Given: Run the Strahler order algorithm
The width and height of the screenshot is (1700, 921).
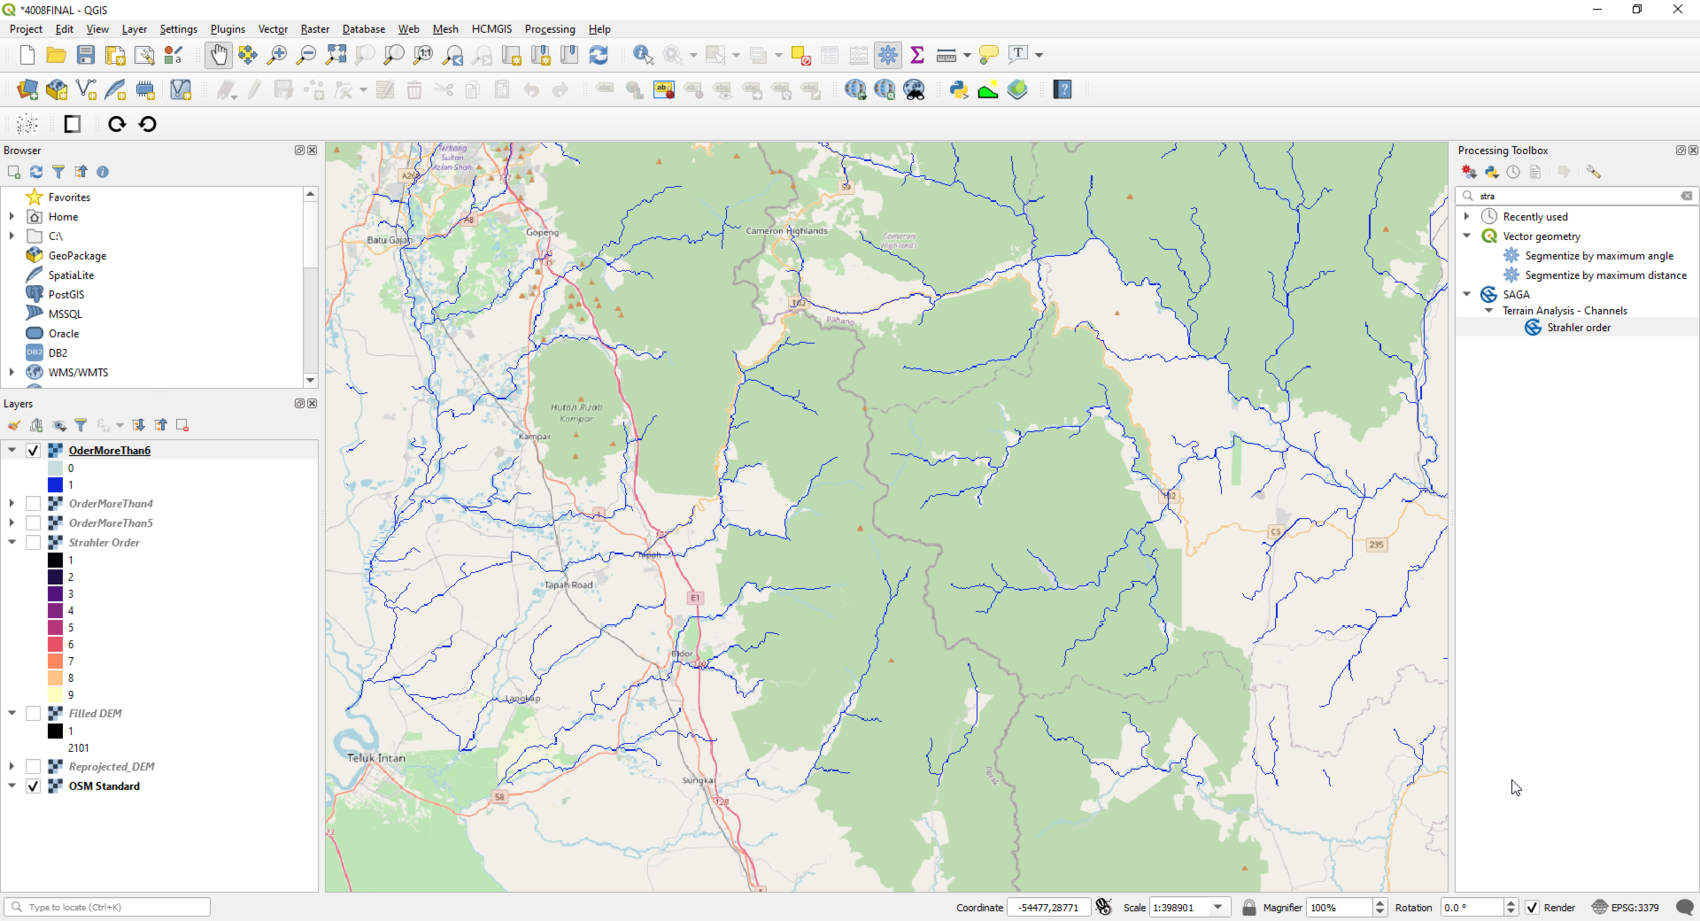Looking at the screenshot, I should coord(1578,327).
